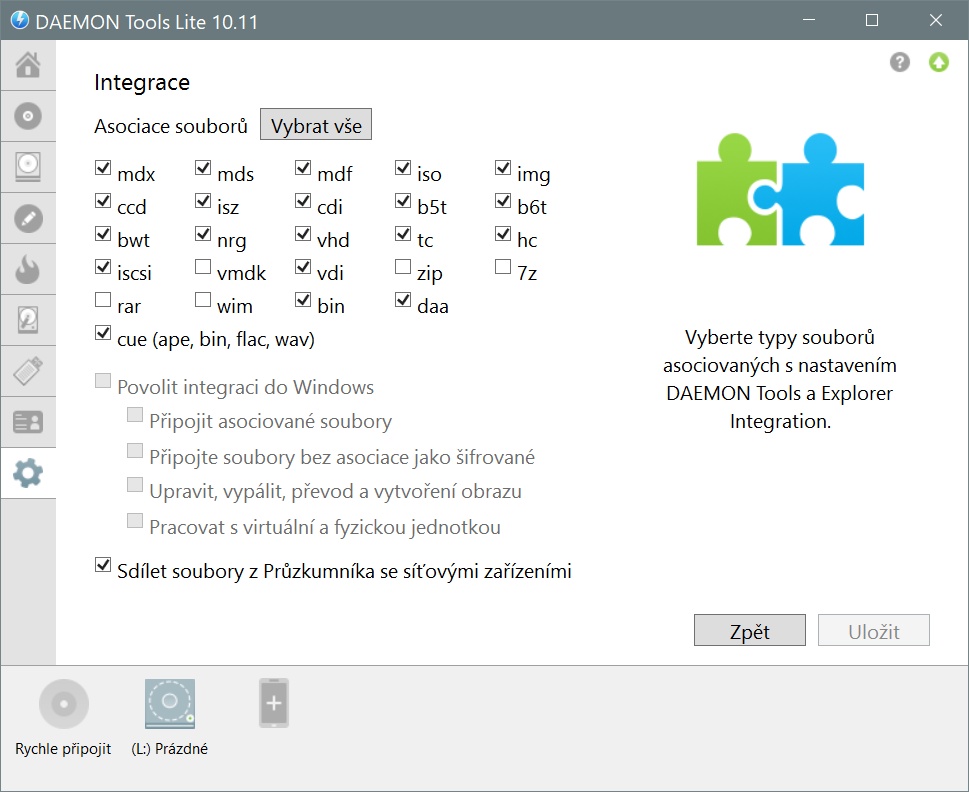Click the Povolit integraci do Windows checkbox

[x=103, y=380]
